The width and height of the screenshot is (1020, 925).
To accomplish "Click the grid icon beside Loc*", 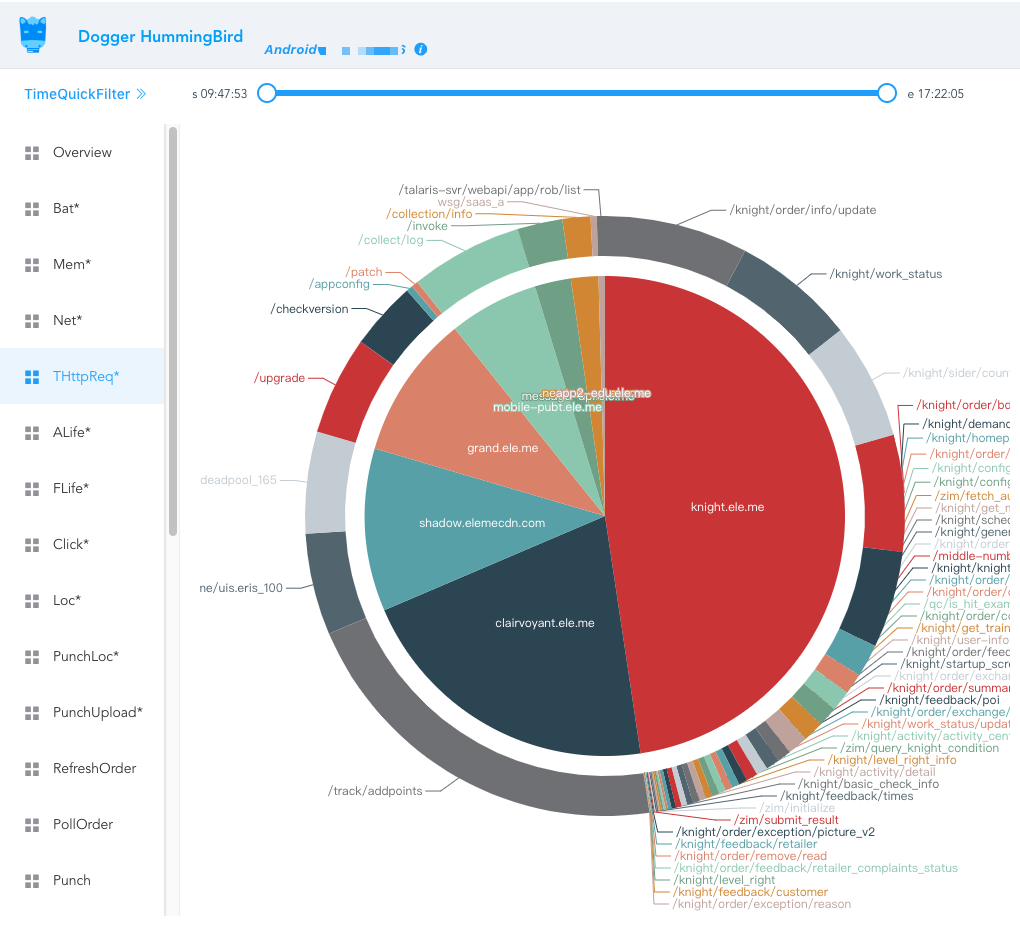I will pyautogui.click(x=32, y=600).
